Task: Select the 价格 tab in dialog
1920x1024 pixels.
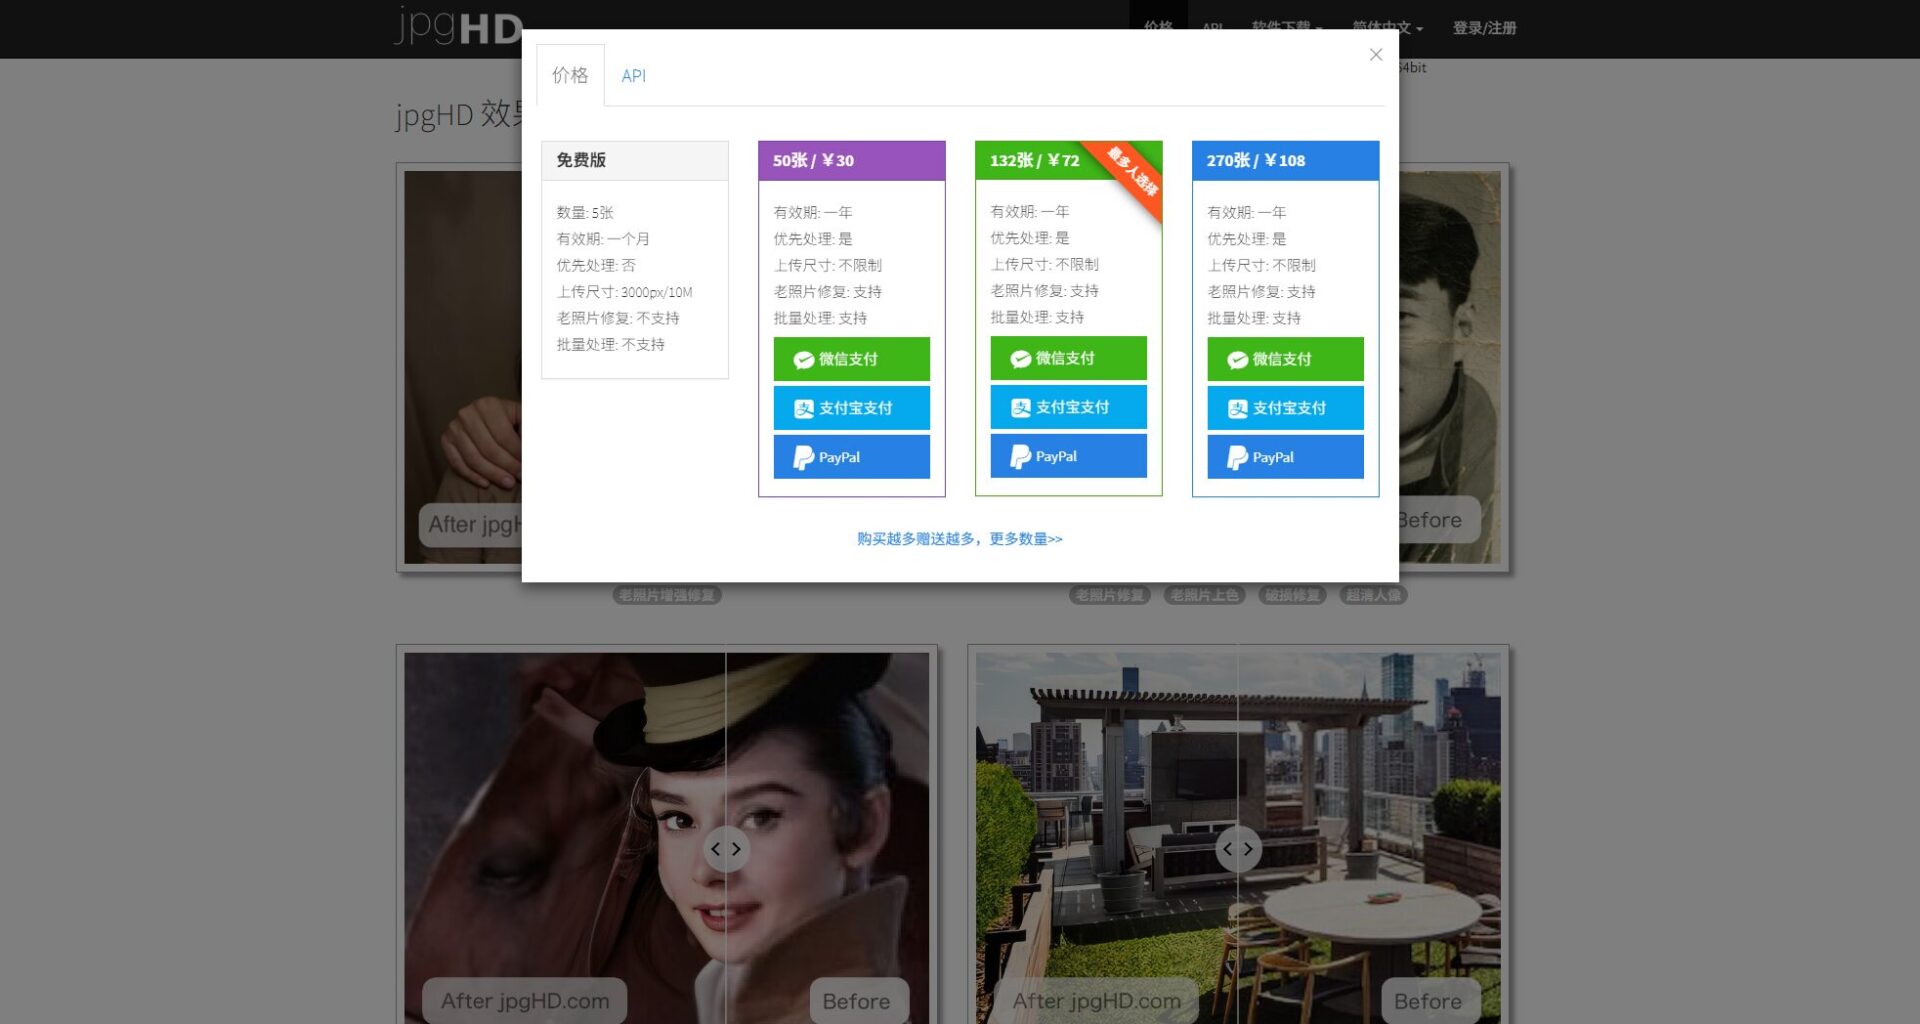Action: click(x=570, y=76)
